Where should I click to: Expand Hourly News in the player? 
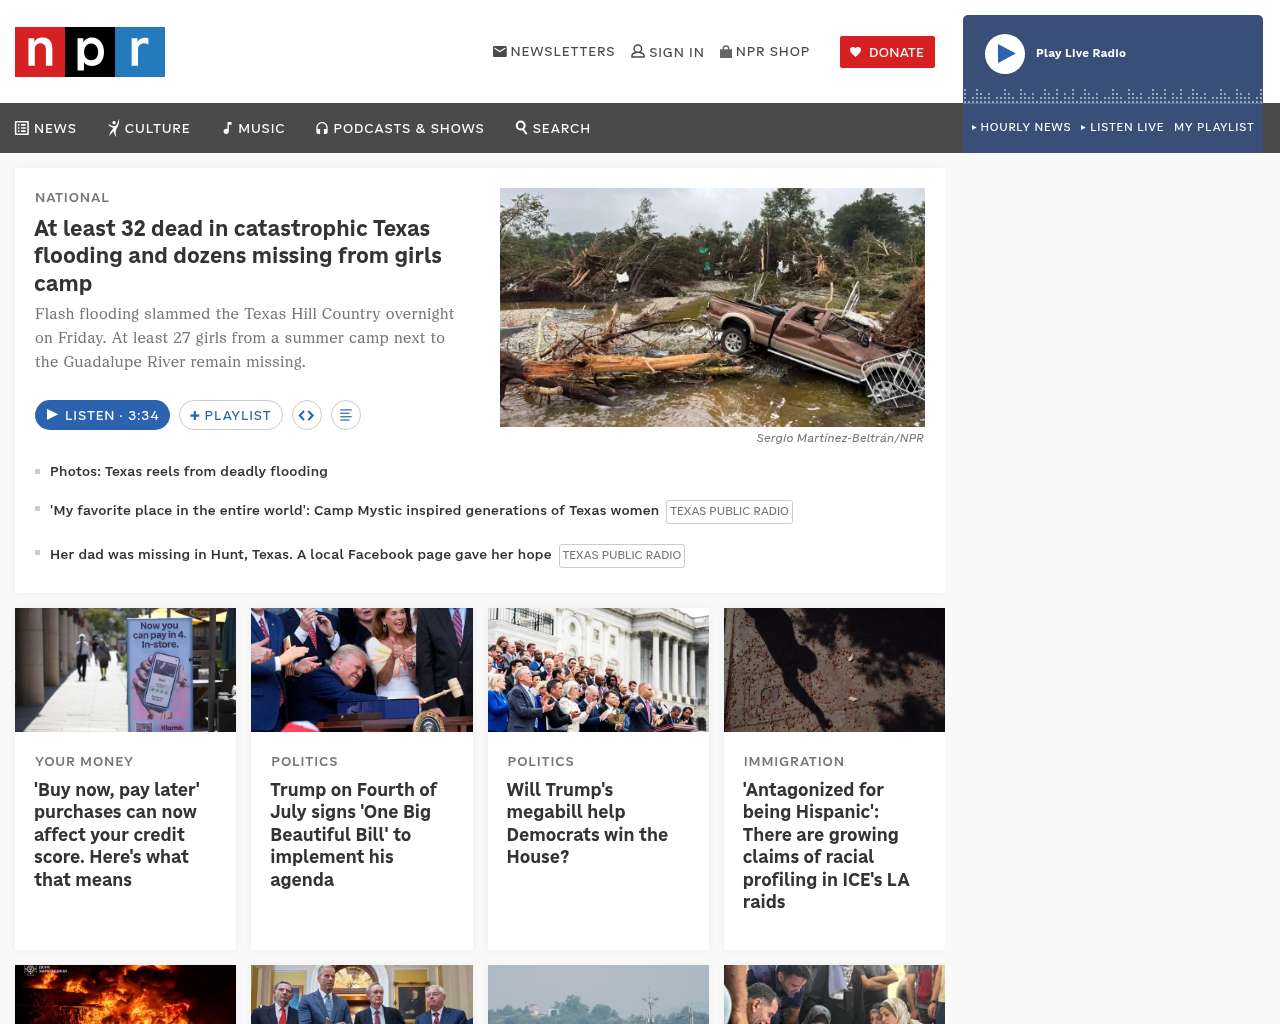(1021, 127)
